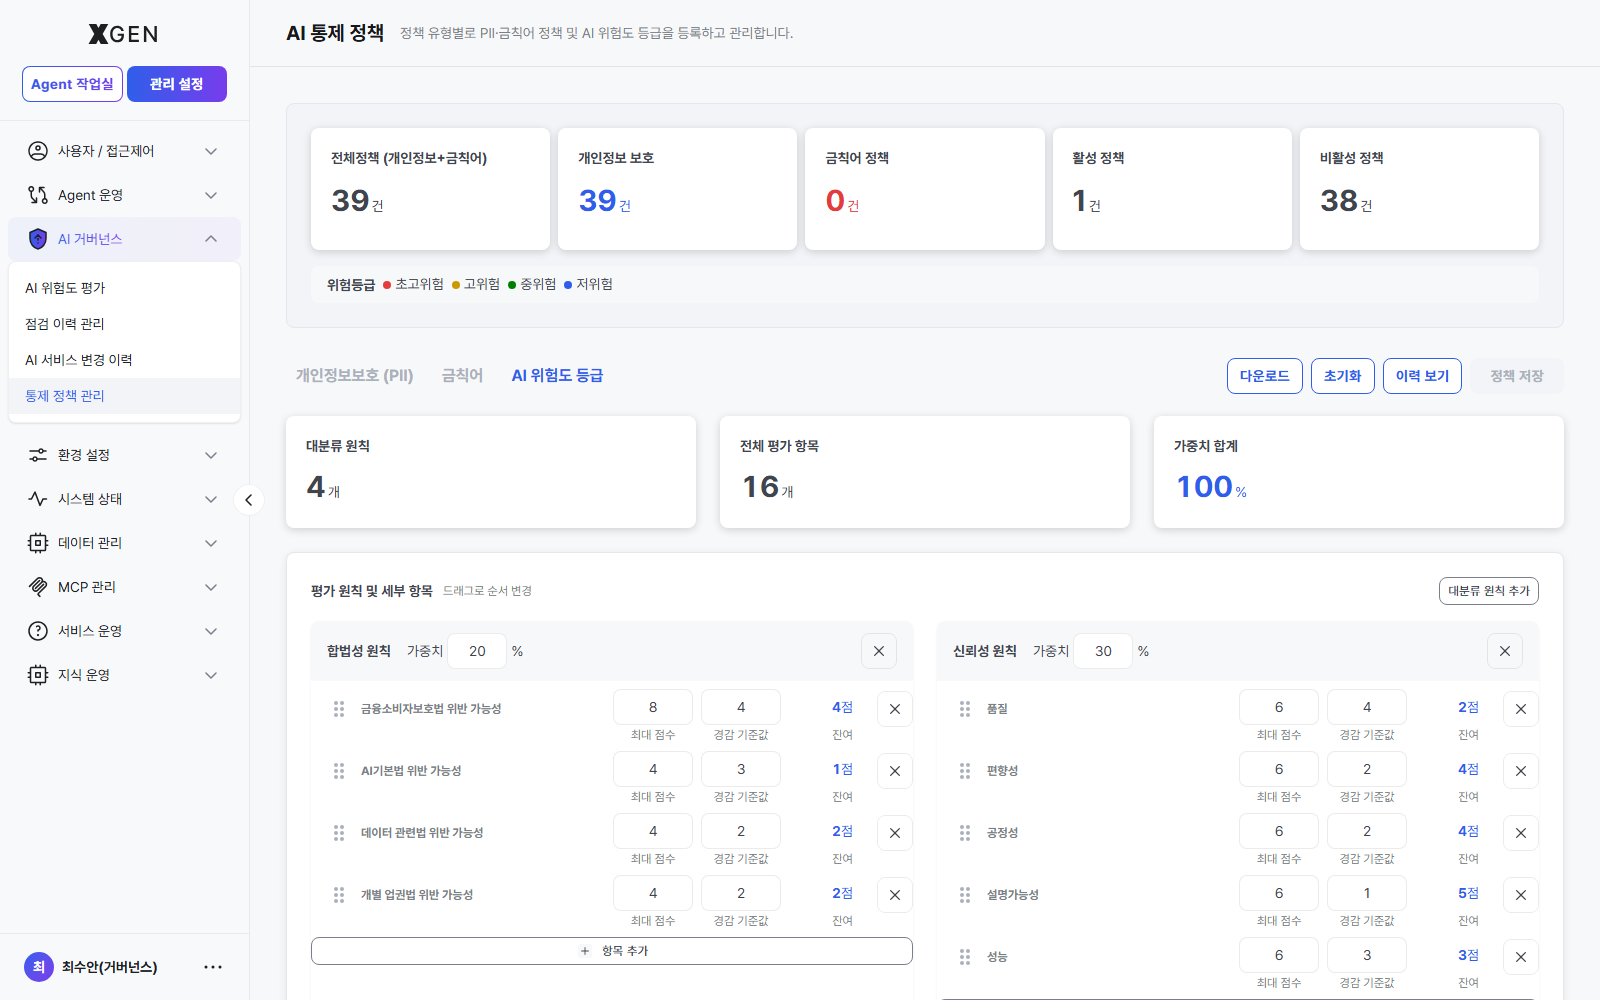Viewport: 1600px width, 1000px height.
Task: Expand the 시스템 상태 menu chevron
Action: click(211, 499)
